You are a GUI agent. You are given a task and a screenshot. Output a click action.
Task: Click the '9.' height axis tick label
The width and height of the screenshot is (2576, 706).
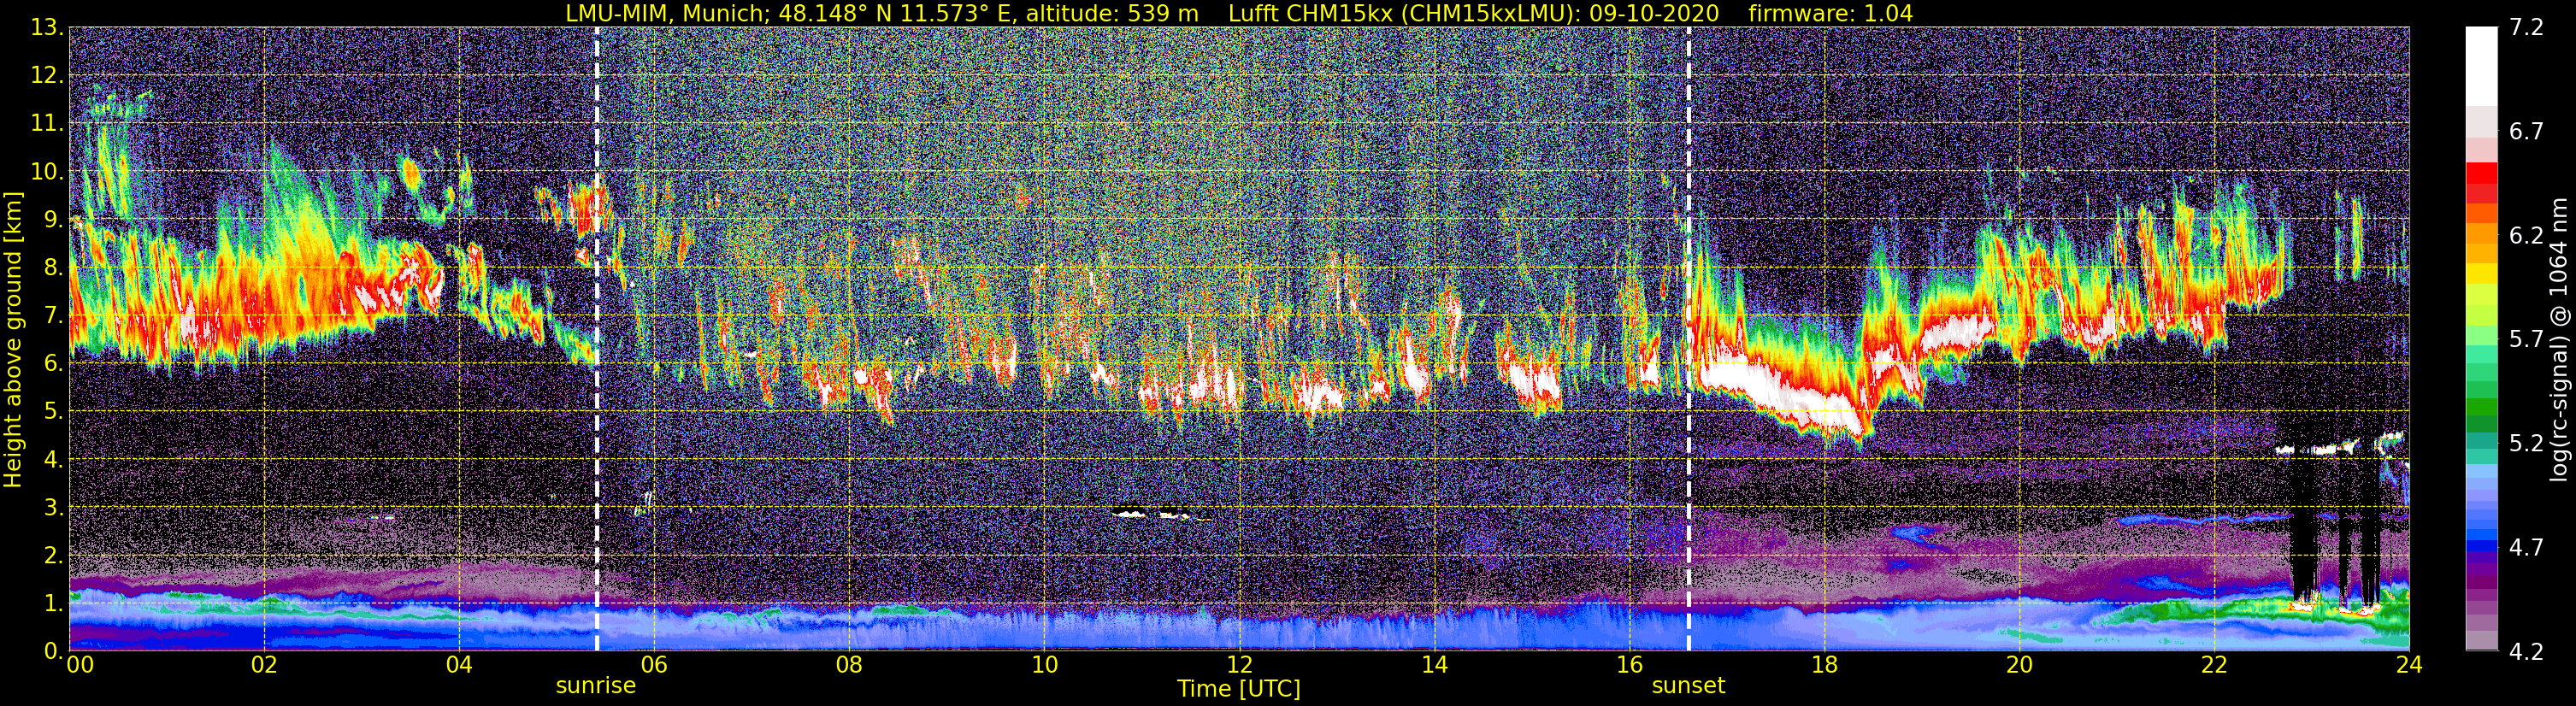(x=53, y=220)
